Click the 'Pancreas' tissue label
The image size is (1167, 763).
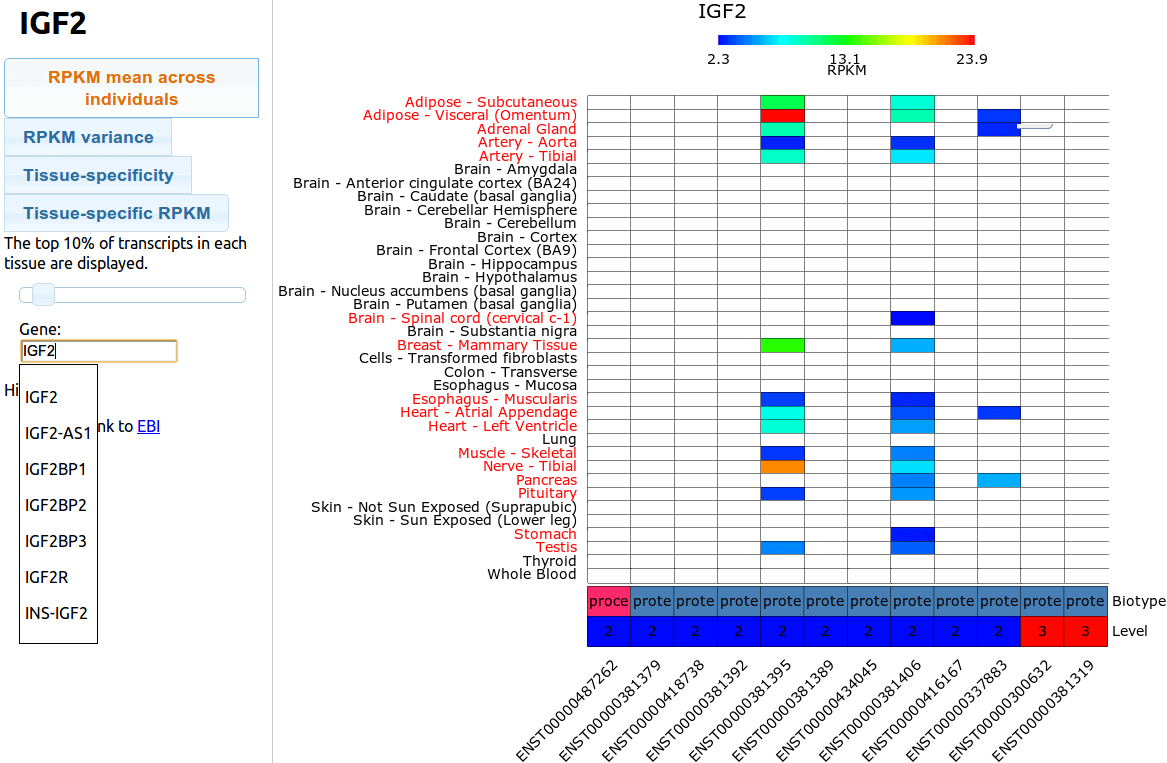coord(546,480)
